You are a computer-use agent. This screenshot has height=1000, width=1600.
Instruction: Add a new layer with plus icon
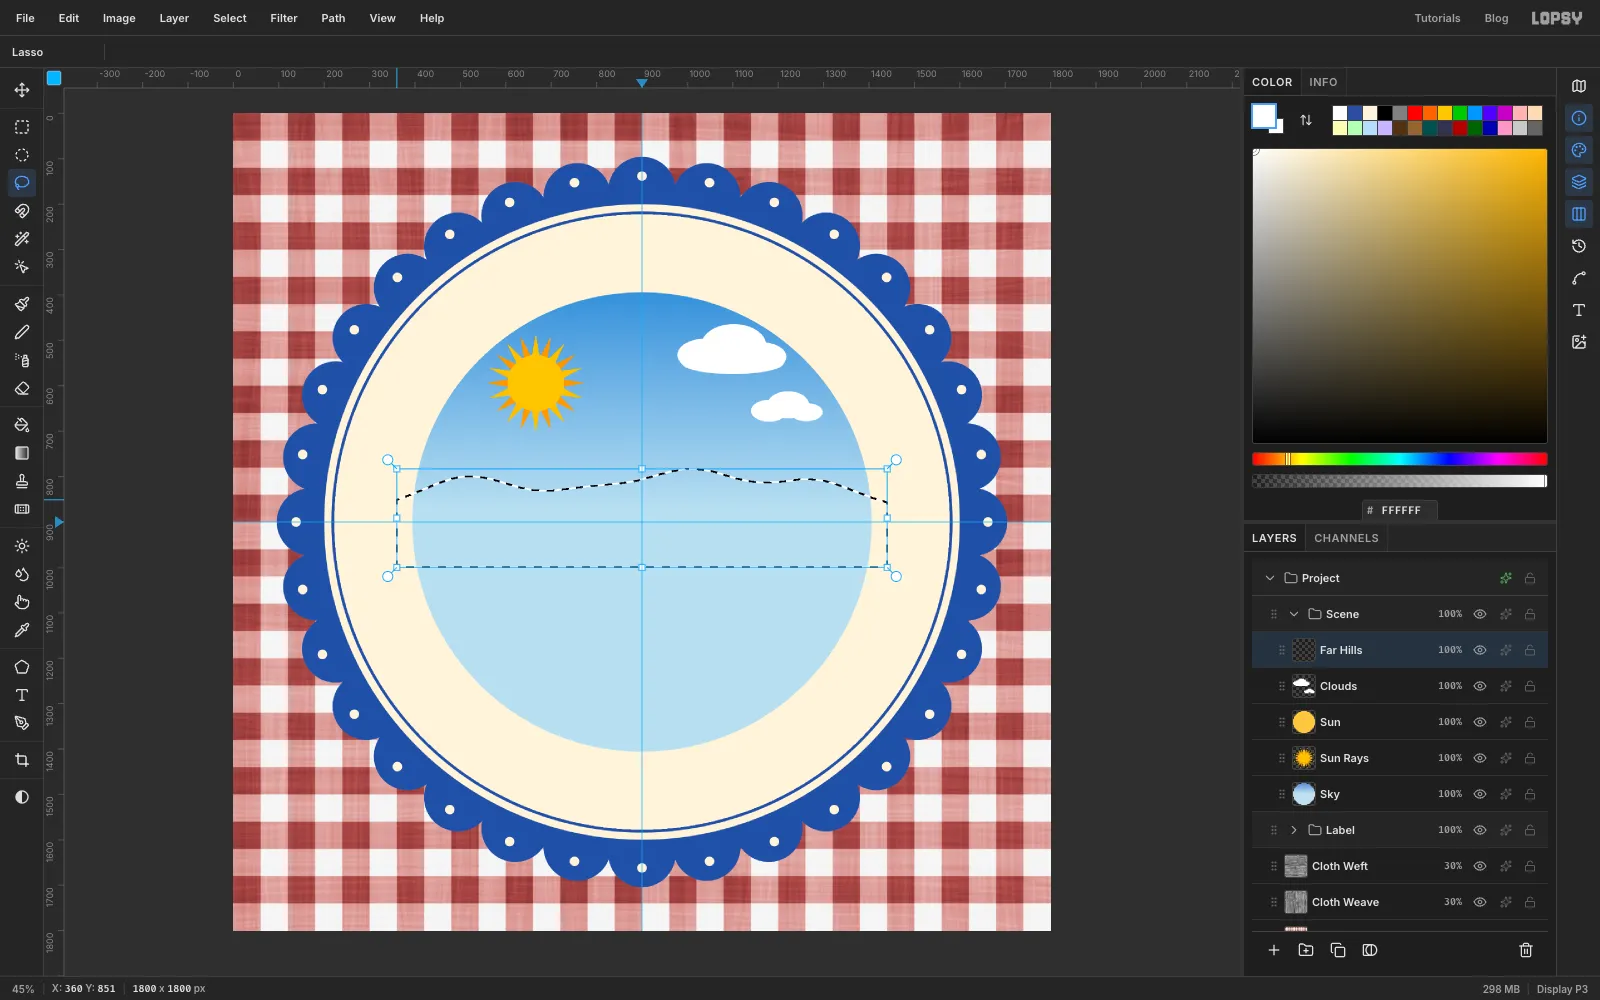click(1274, 950)
